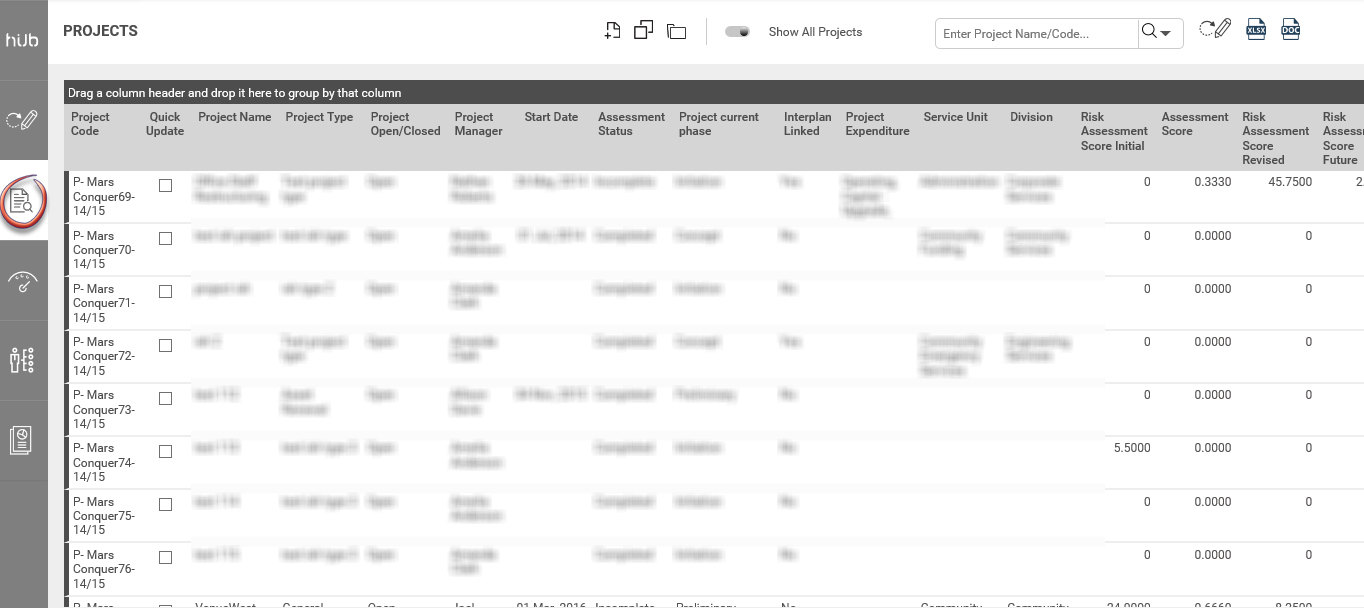Select project code P- Mars Conquer74-14/15
This screenshot has width=1364, height=608.
(x=103, y=462)
